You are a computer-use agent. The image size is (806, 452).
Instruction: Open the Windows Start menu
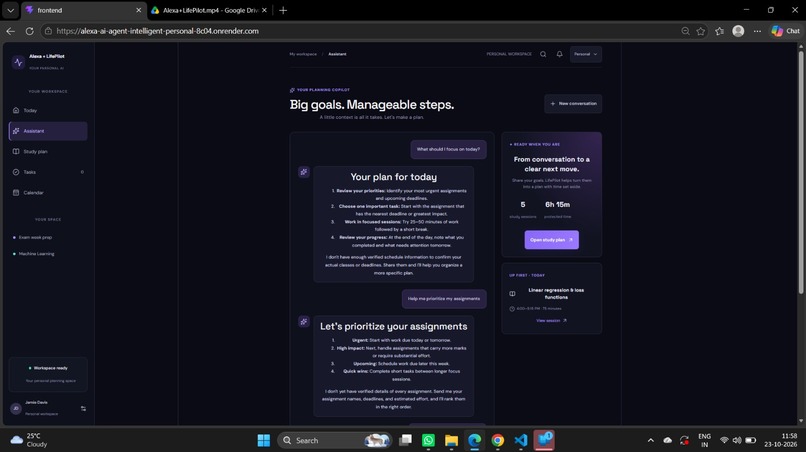(x=264, y=440)
